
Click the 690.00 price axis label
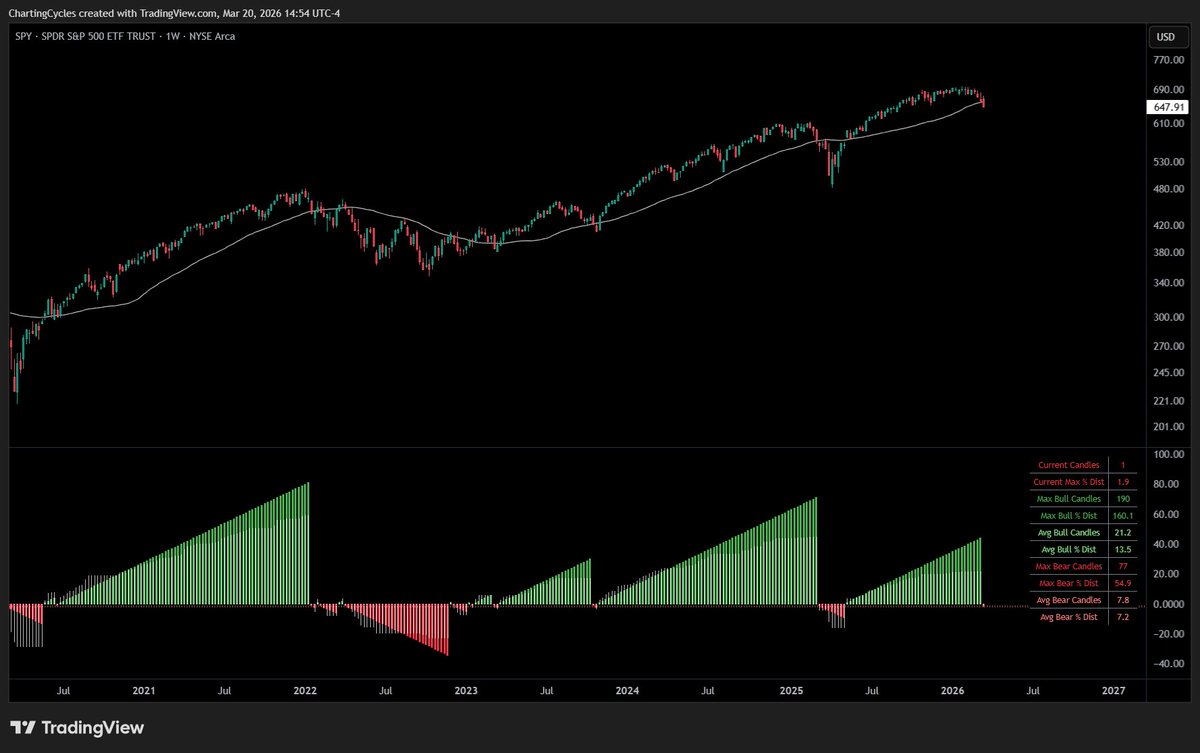(x=1168, y=89)
